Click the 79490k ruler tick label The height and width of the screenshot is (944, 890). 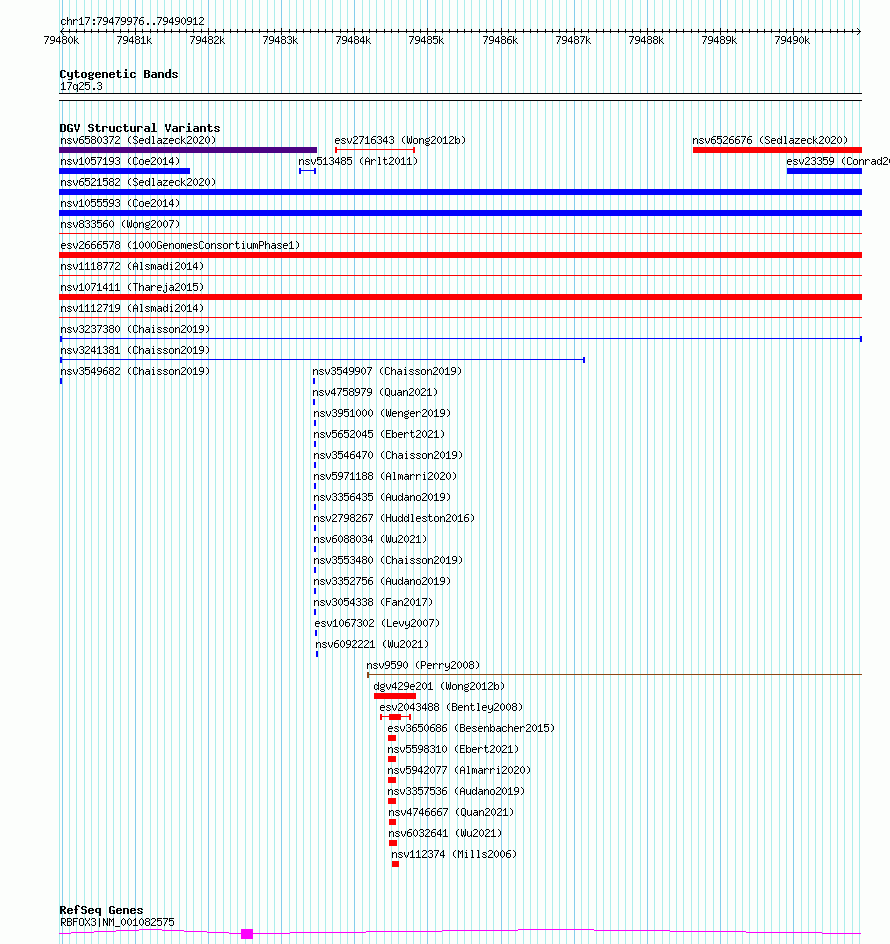[792, 40]
